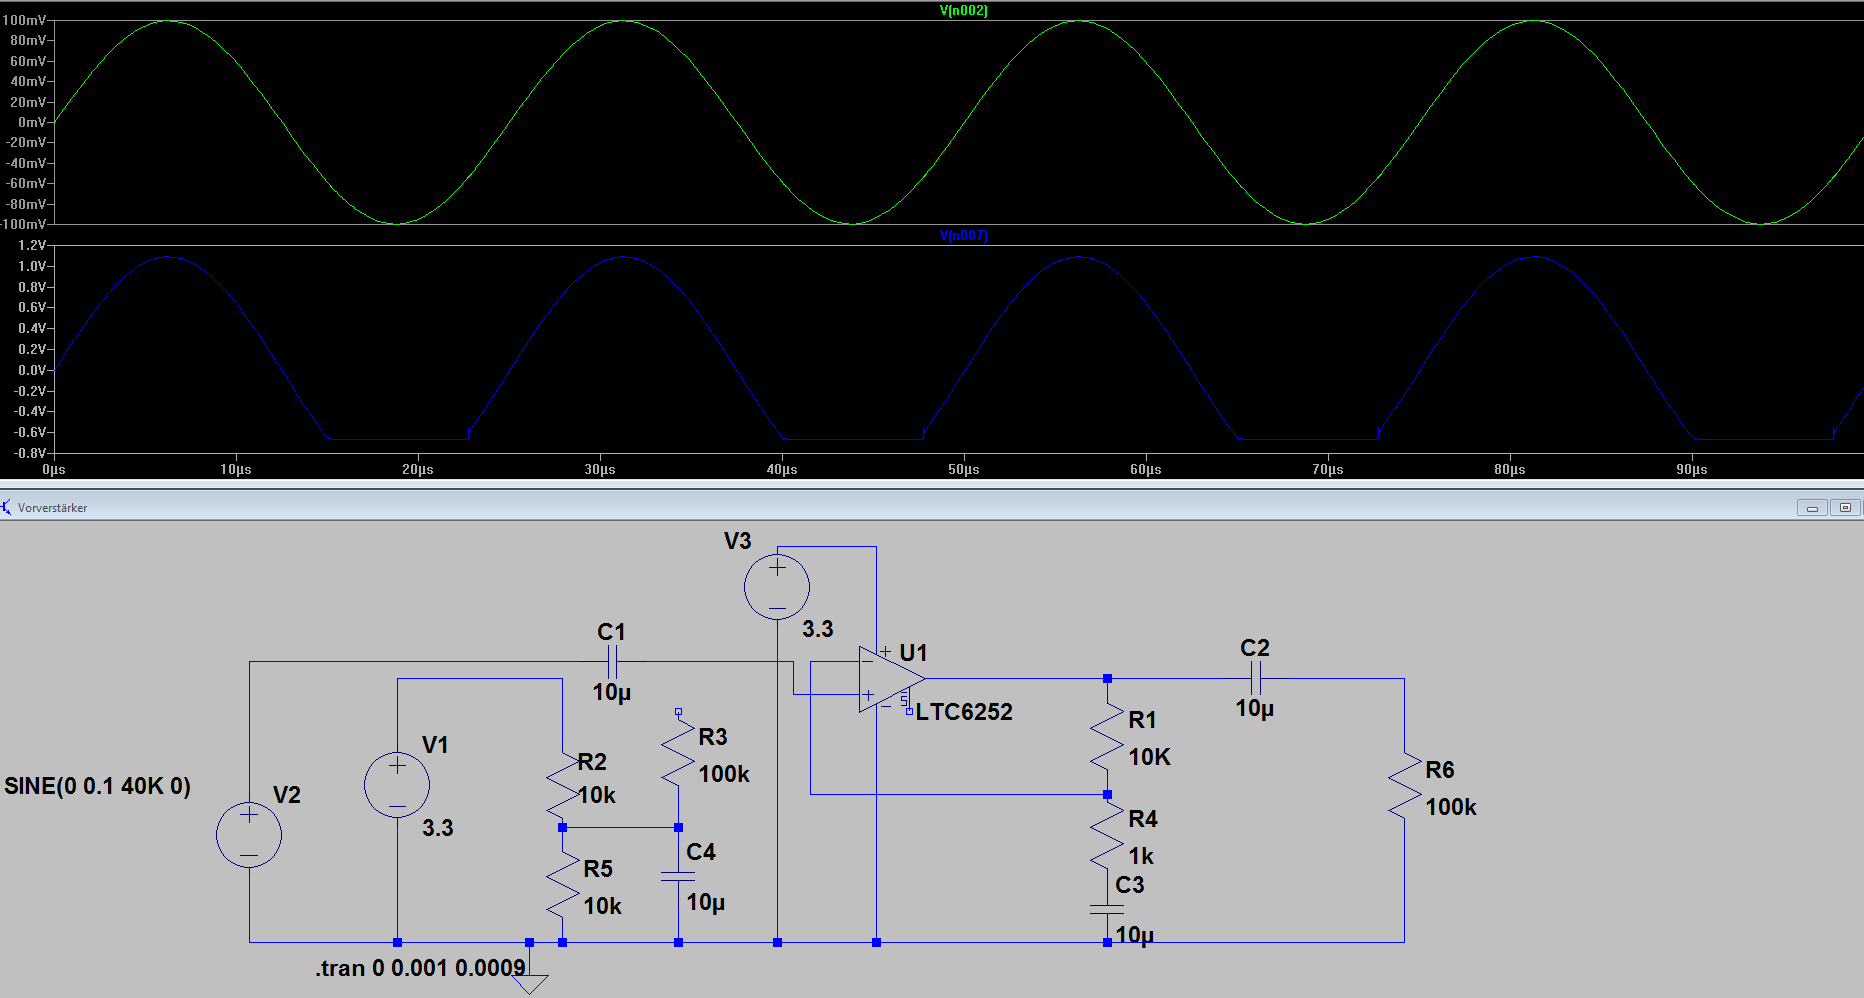Viewport: 1864px width, 998px height.
Task: Click the 3.3 value of V1
Action: (437, 828)
